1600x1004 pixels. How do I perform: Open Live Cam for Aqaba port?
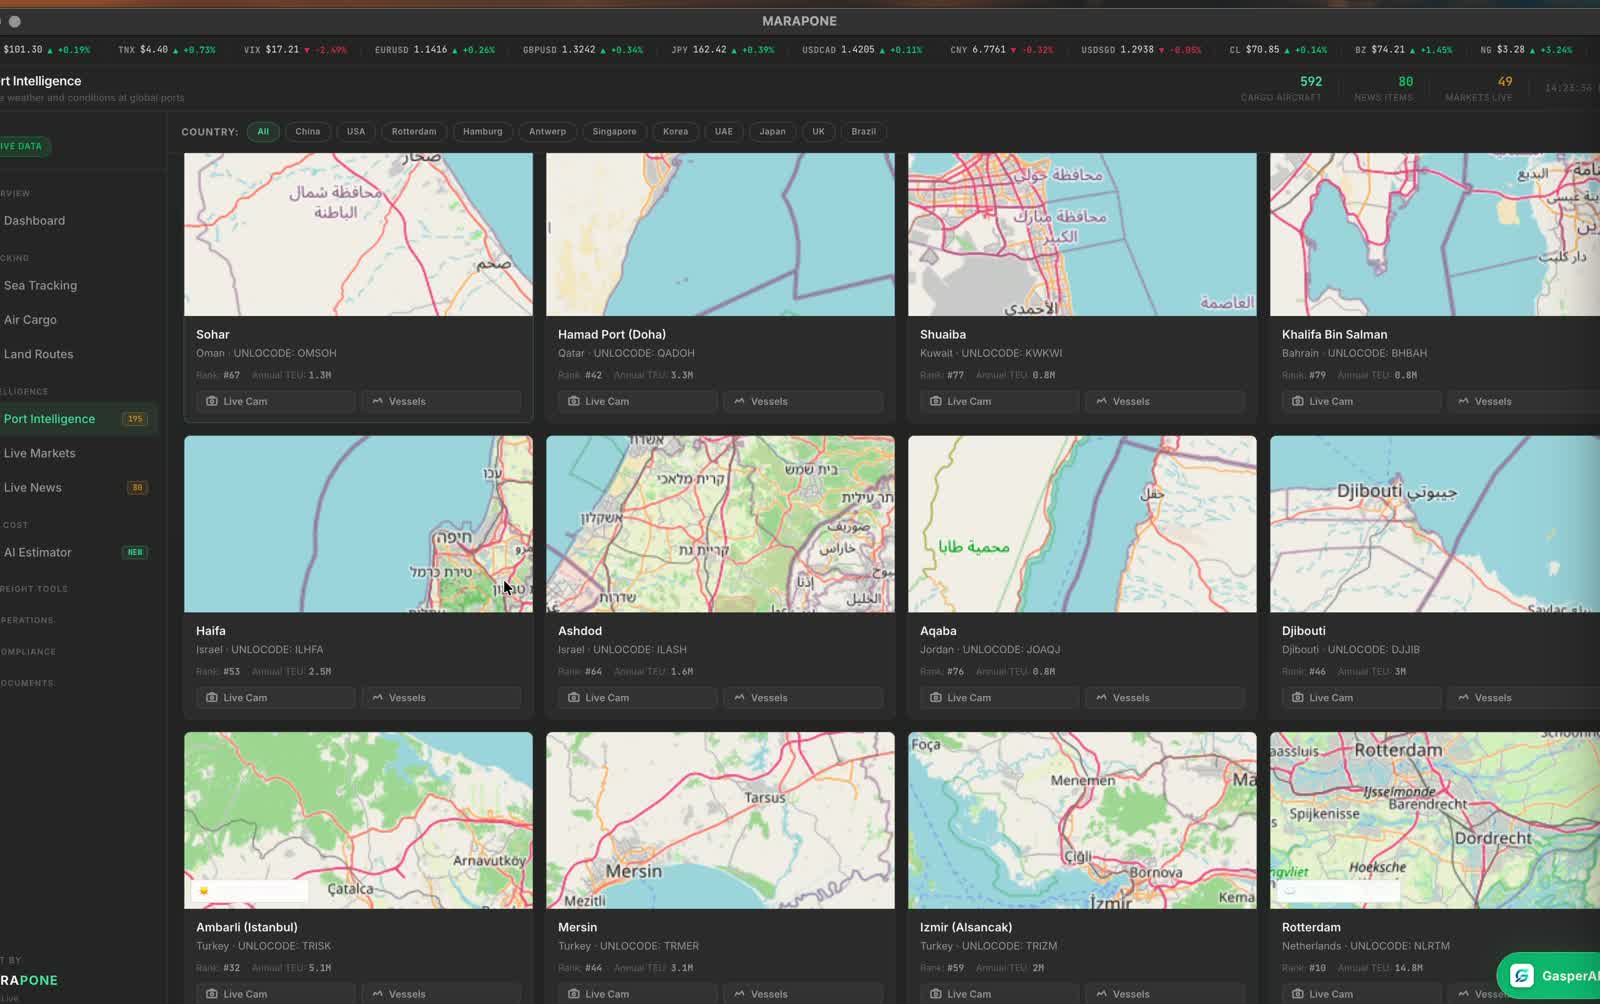pyautogui.click(x=999, y=697)
